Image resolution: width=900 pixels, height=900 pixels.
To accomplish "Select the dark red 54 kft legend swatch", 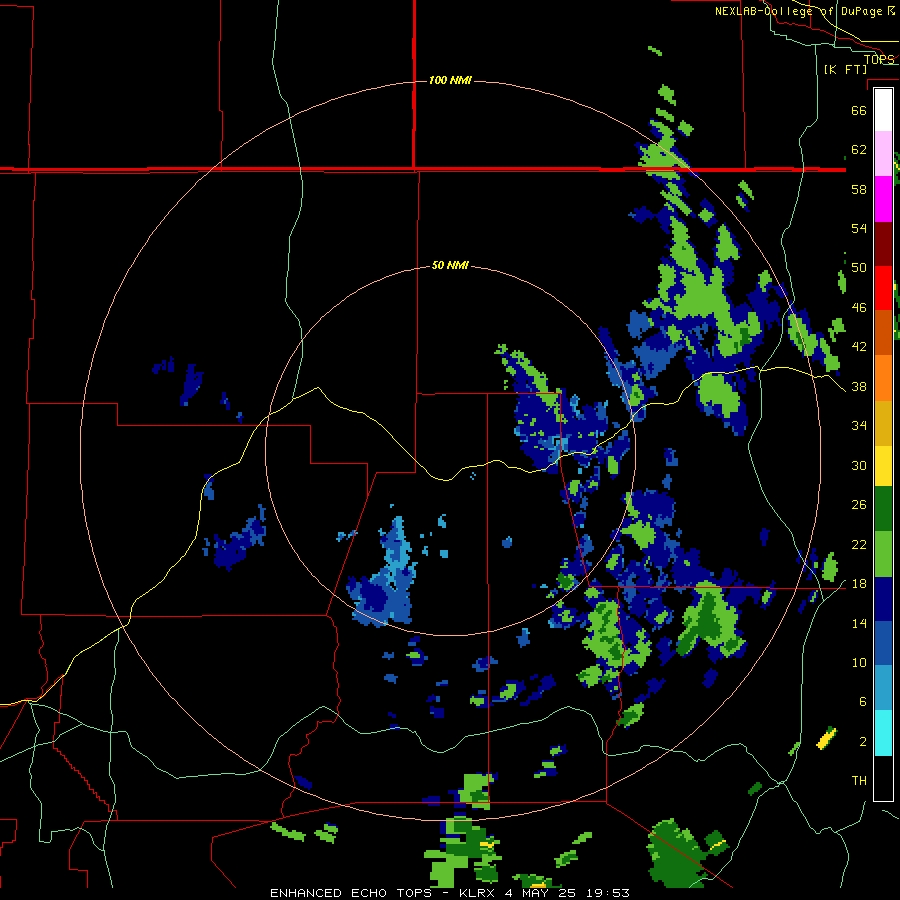I will [883, 244].
